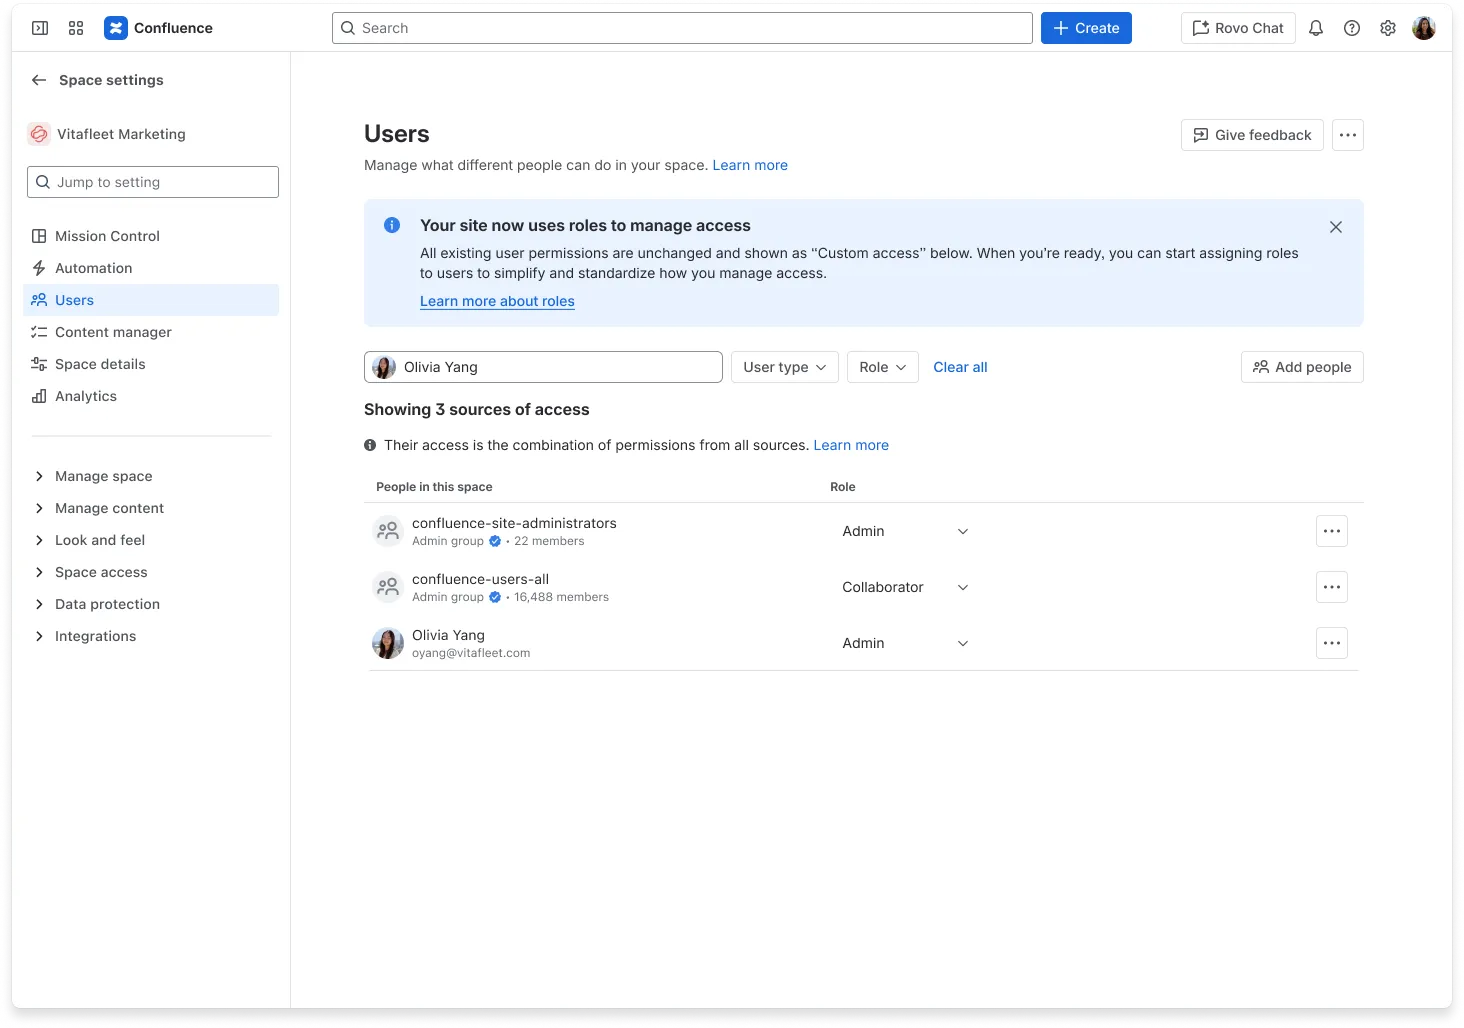Dismiss the roles info banner

coord(1336,227)
